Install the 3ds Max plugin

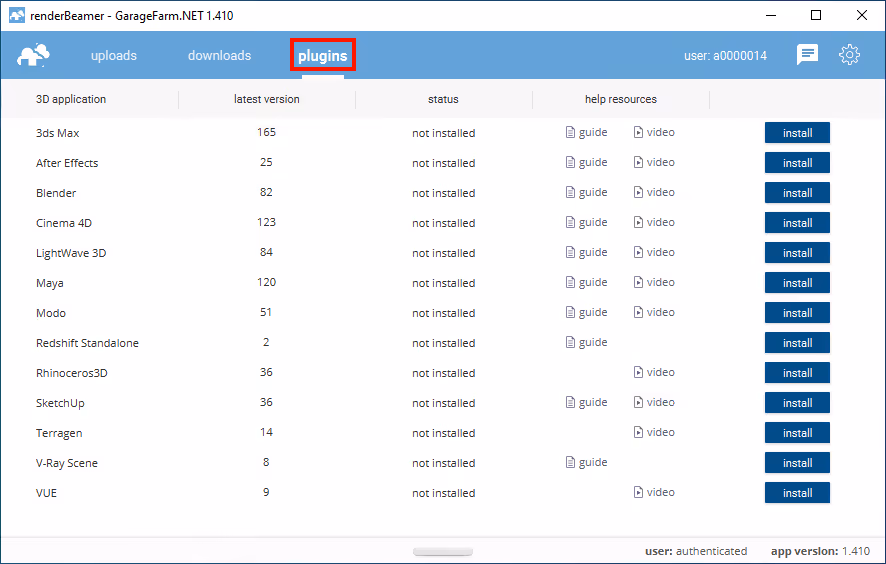click(x=797, y=133)
